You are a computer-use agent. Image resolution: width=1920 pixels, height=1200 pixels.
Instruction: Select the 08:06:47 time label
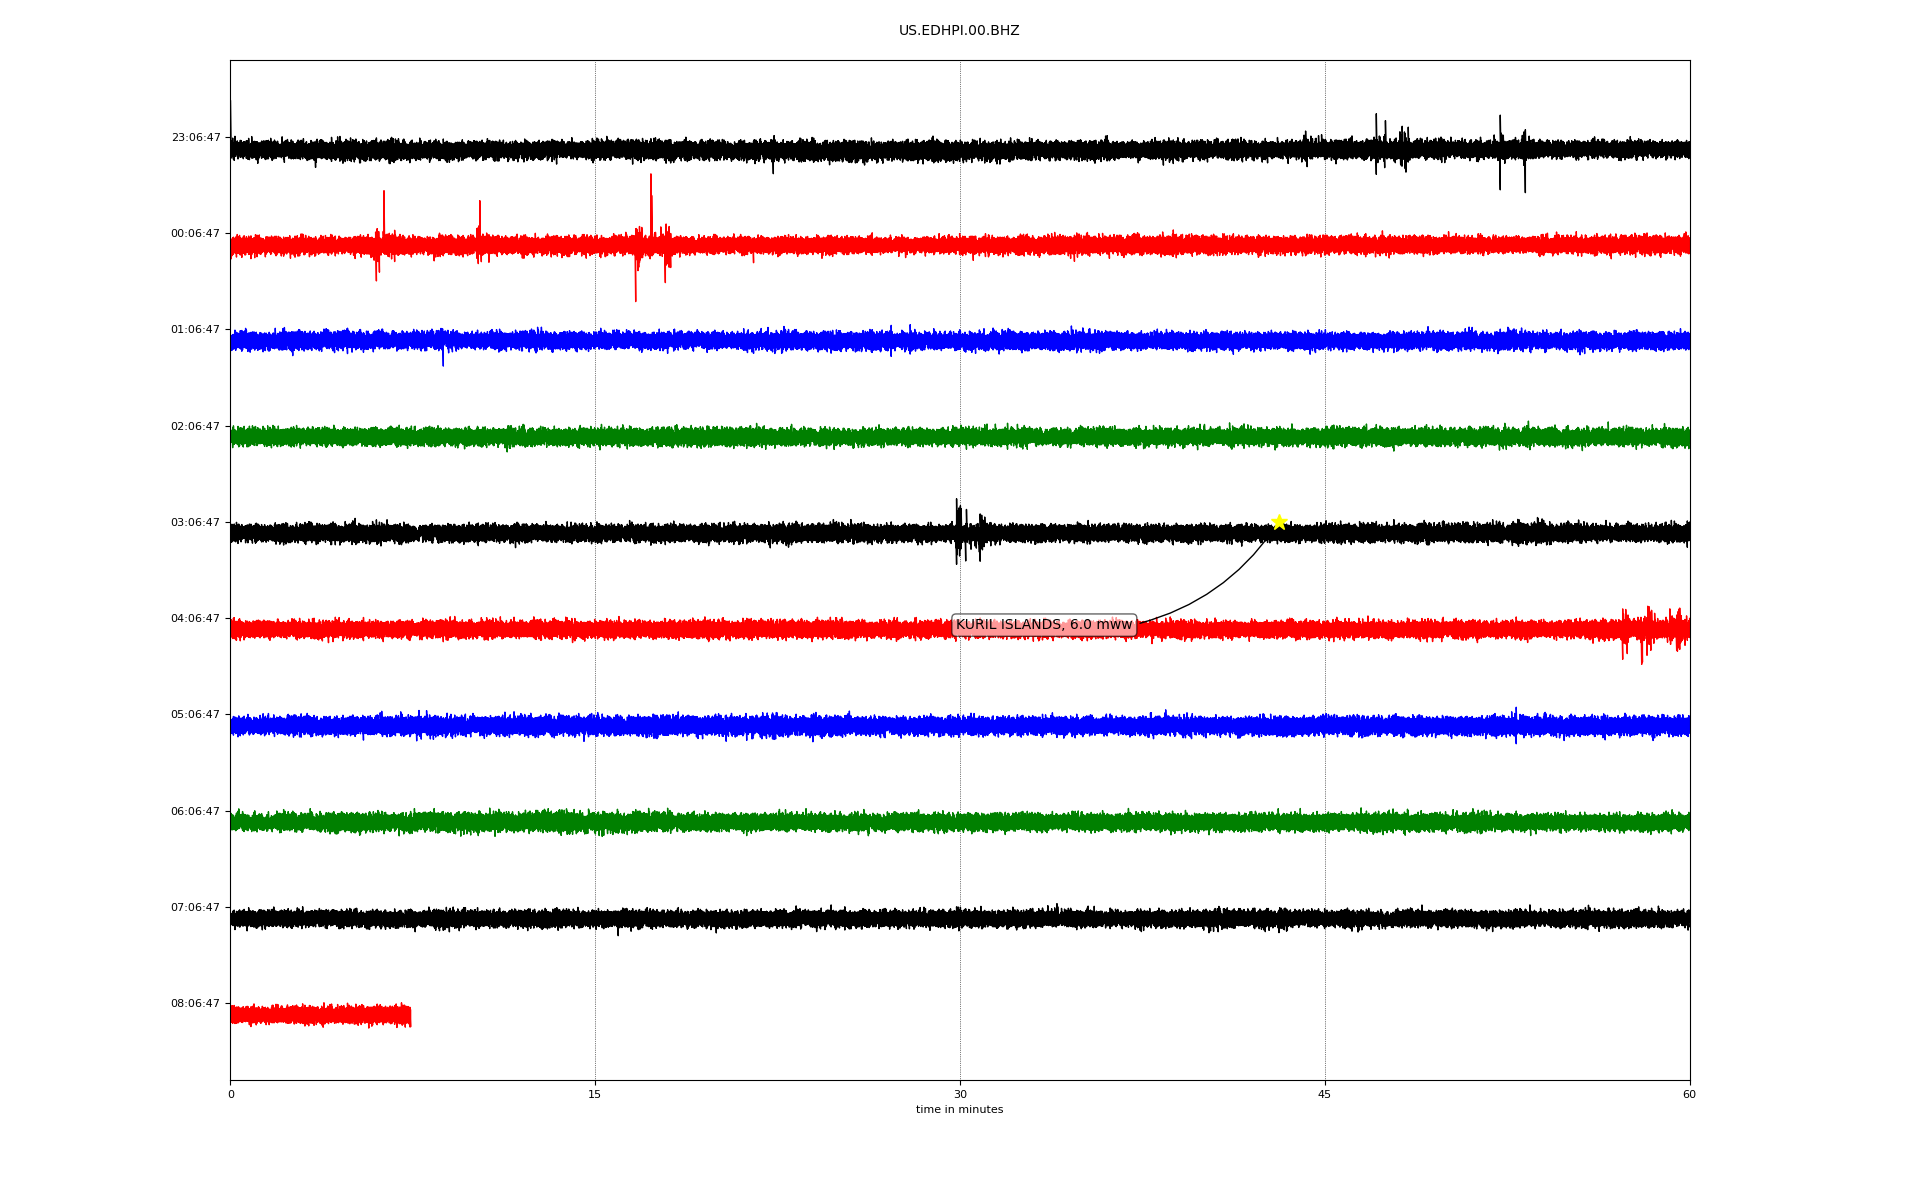[196, 1004]
